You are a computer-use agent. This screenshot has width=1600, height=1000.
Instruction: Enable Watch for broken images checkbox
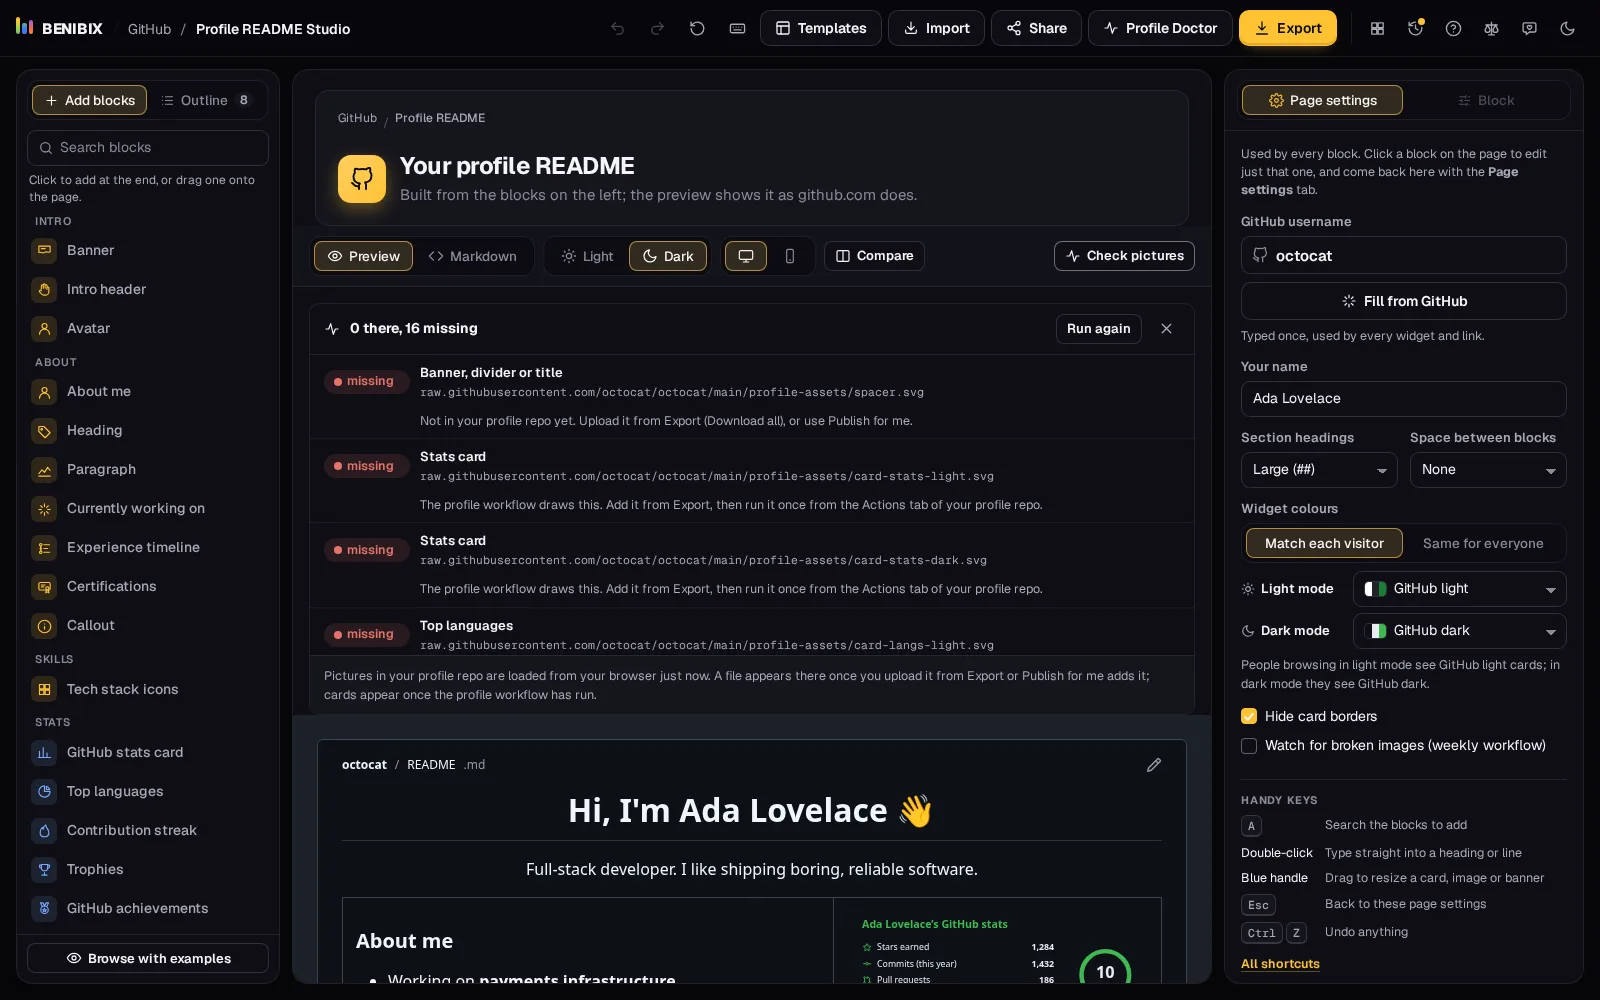coord(1249,746)
